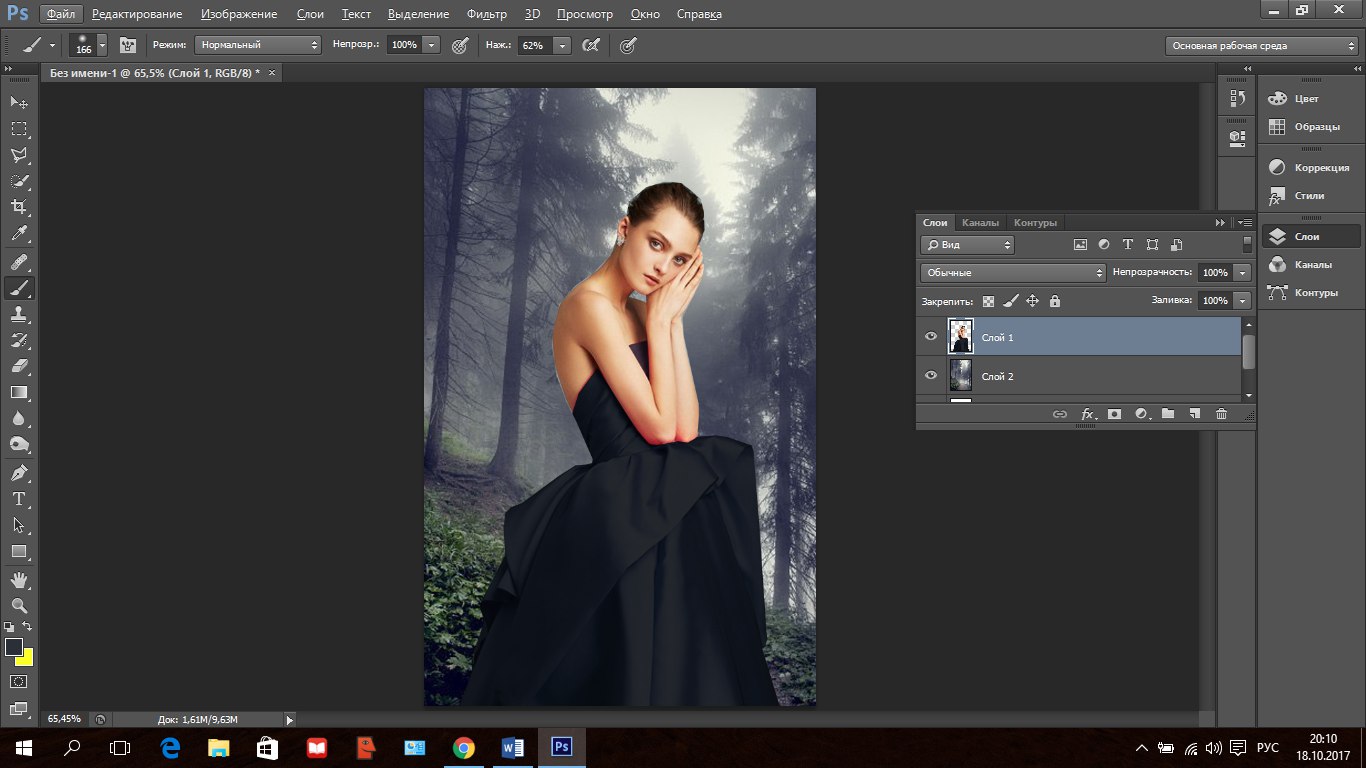The height and width of the screenshot is (768, 1366).
Task: Add a layer mask
Action: [x=1114, y=414]
